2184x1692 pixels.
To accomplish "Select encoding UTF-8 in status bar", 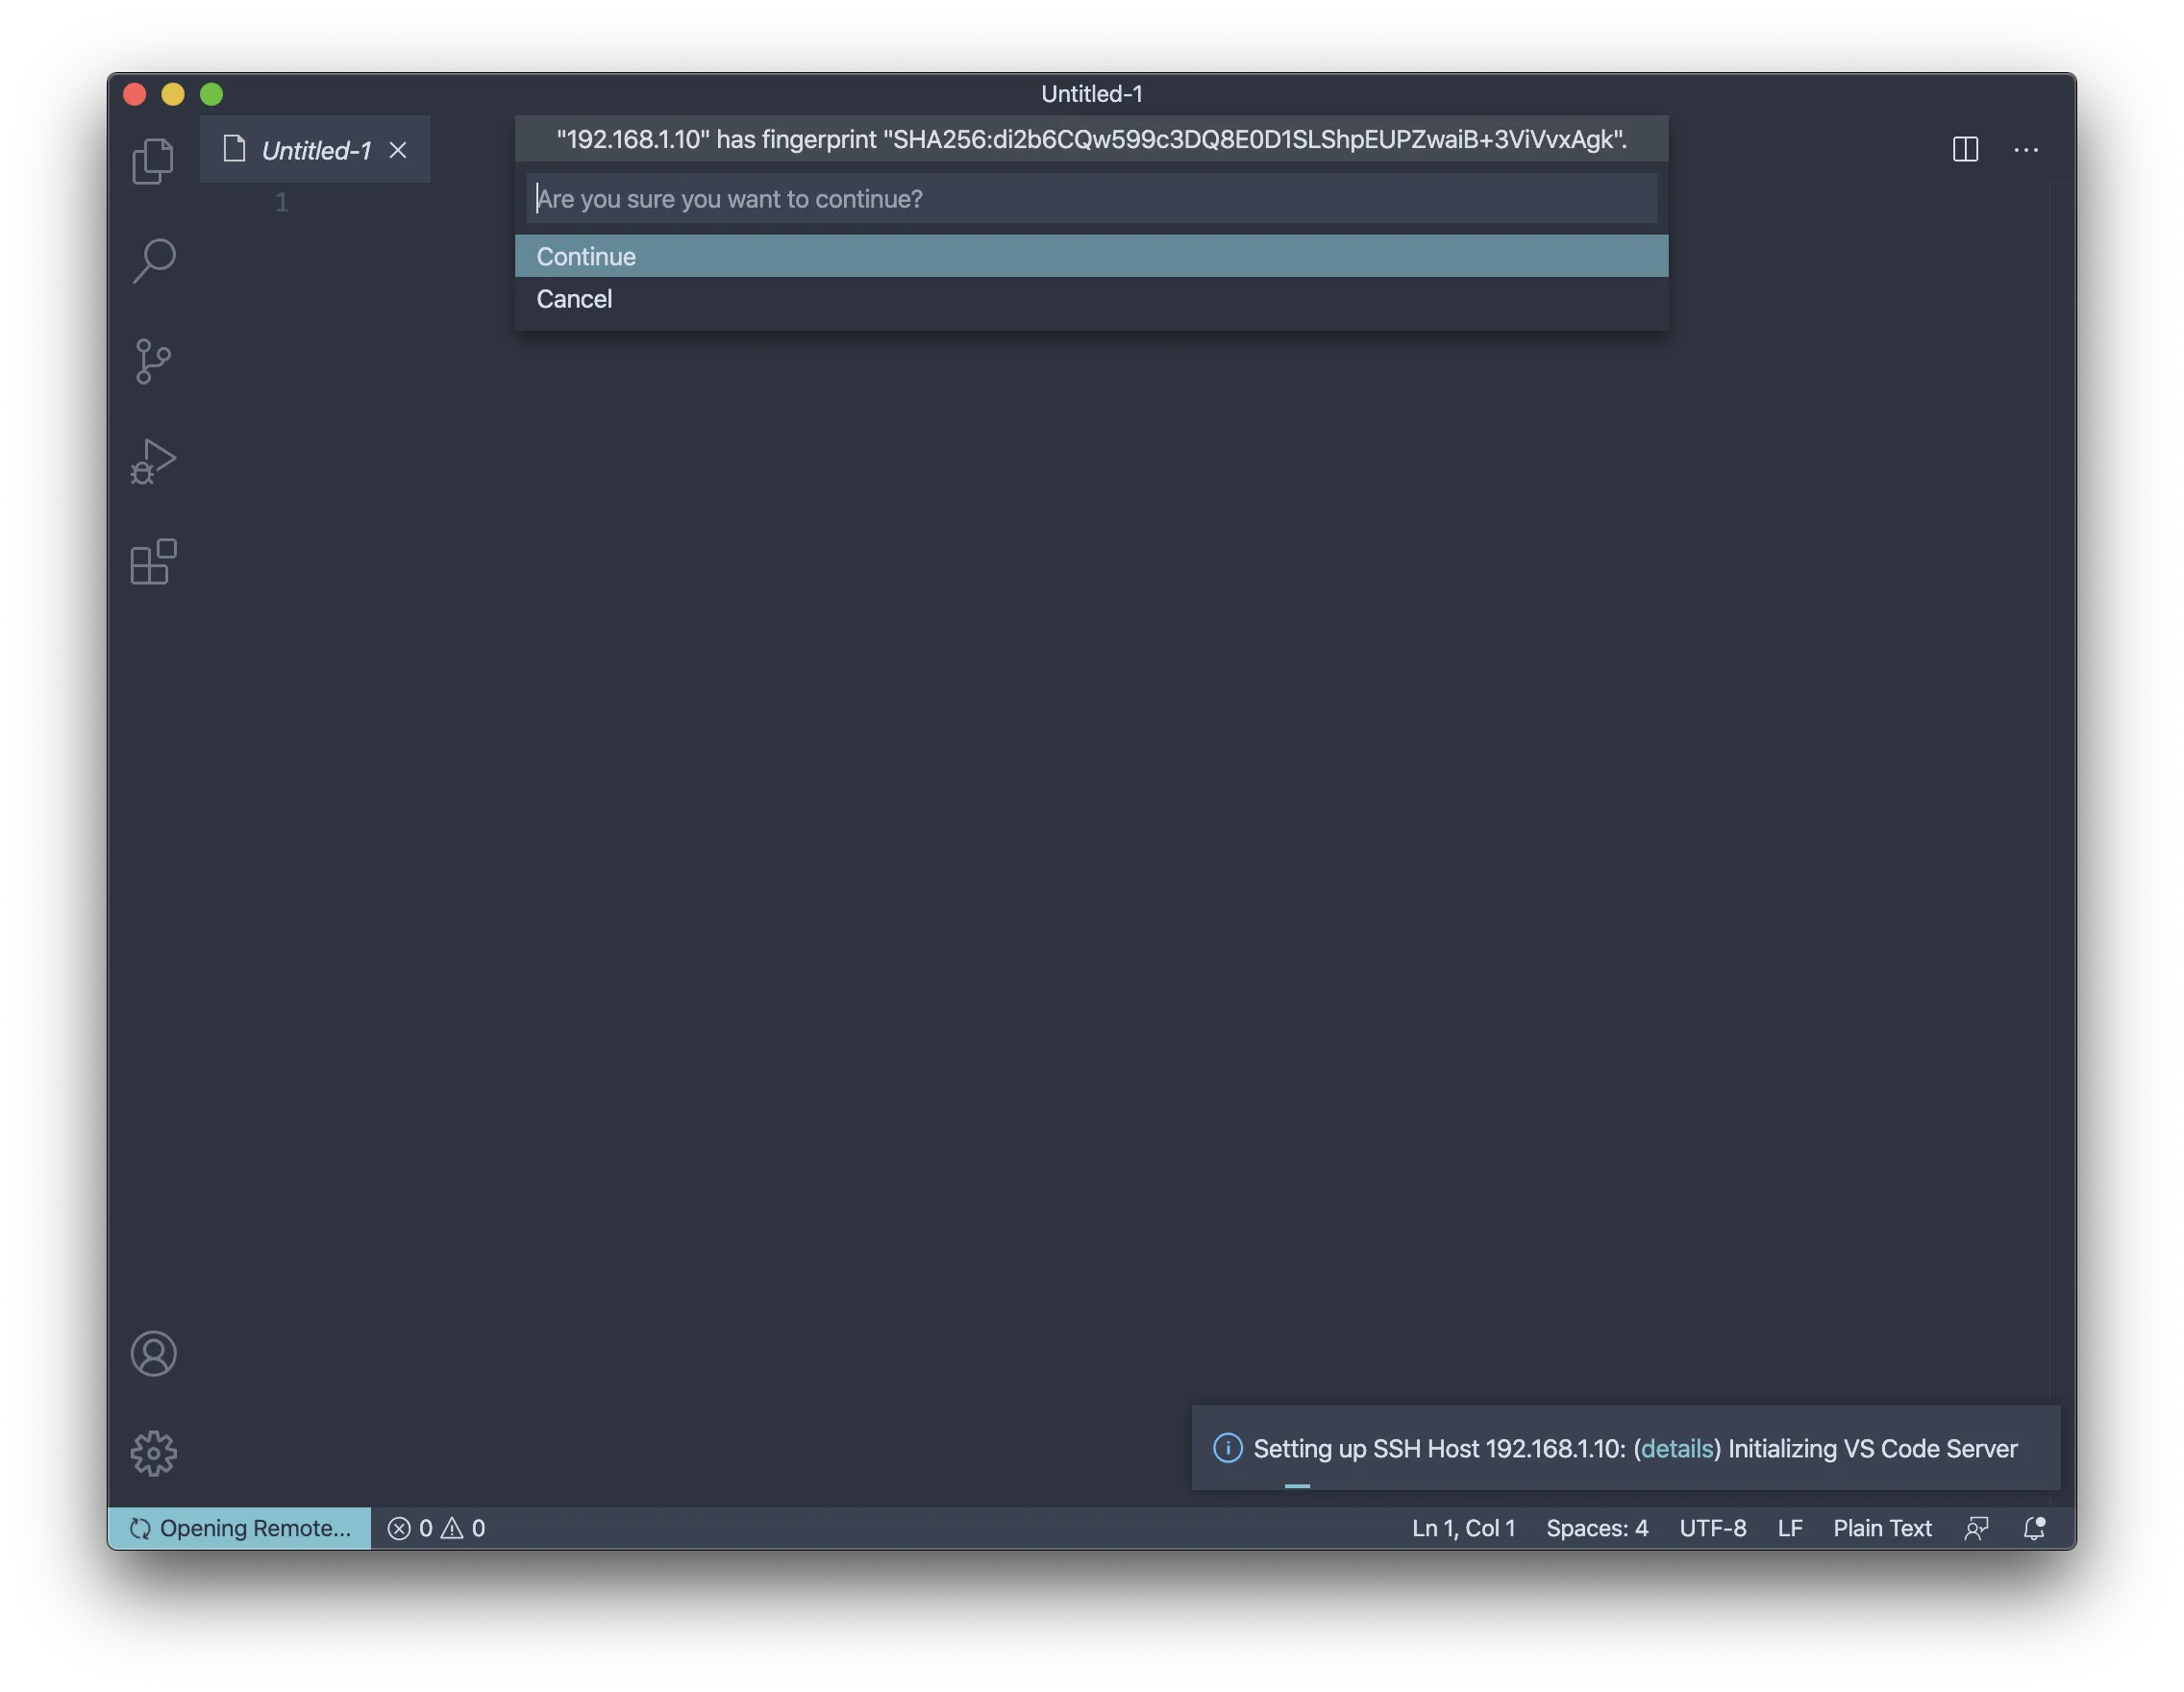I will click(1712, 1528).
